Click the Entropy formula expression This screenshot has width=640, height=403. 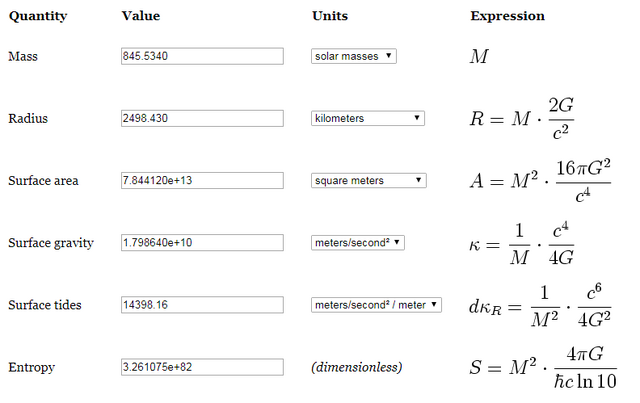[x=543, y=367]
